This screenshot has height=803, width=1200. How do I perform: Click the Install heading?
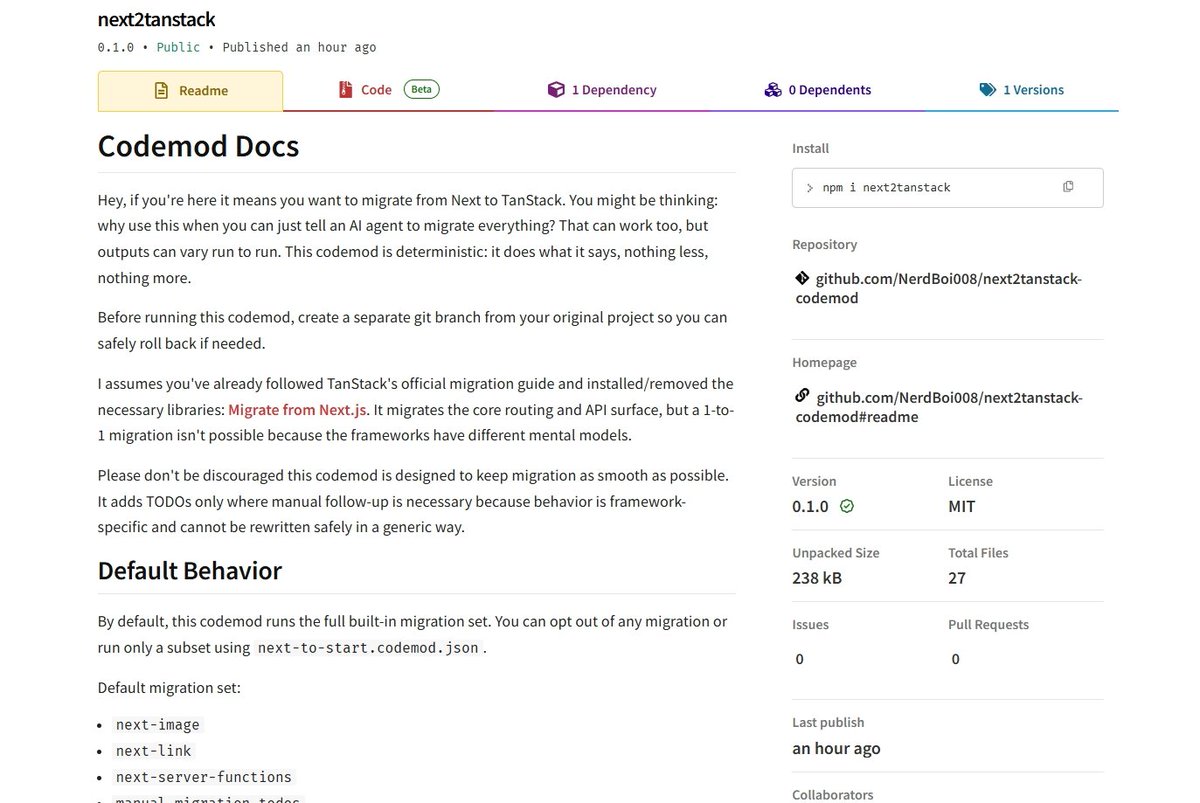click(810, 148)
